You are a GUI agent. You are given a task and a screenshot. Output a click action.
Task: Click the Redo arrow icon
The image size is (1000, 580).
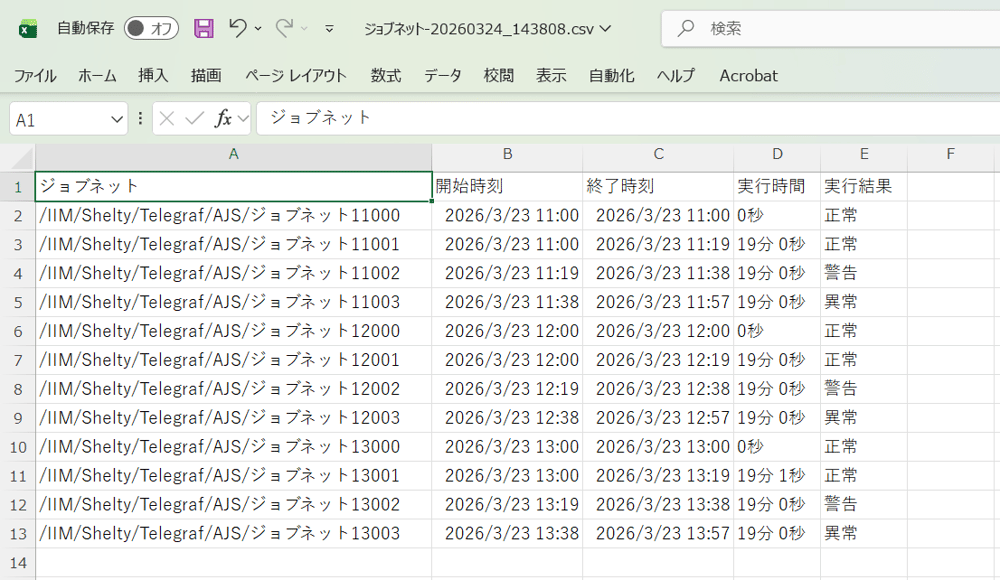(x=286, y=28)
